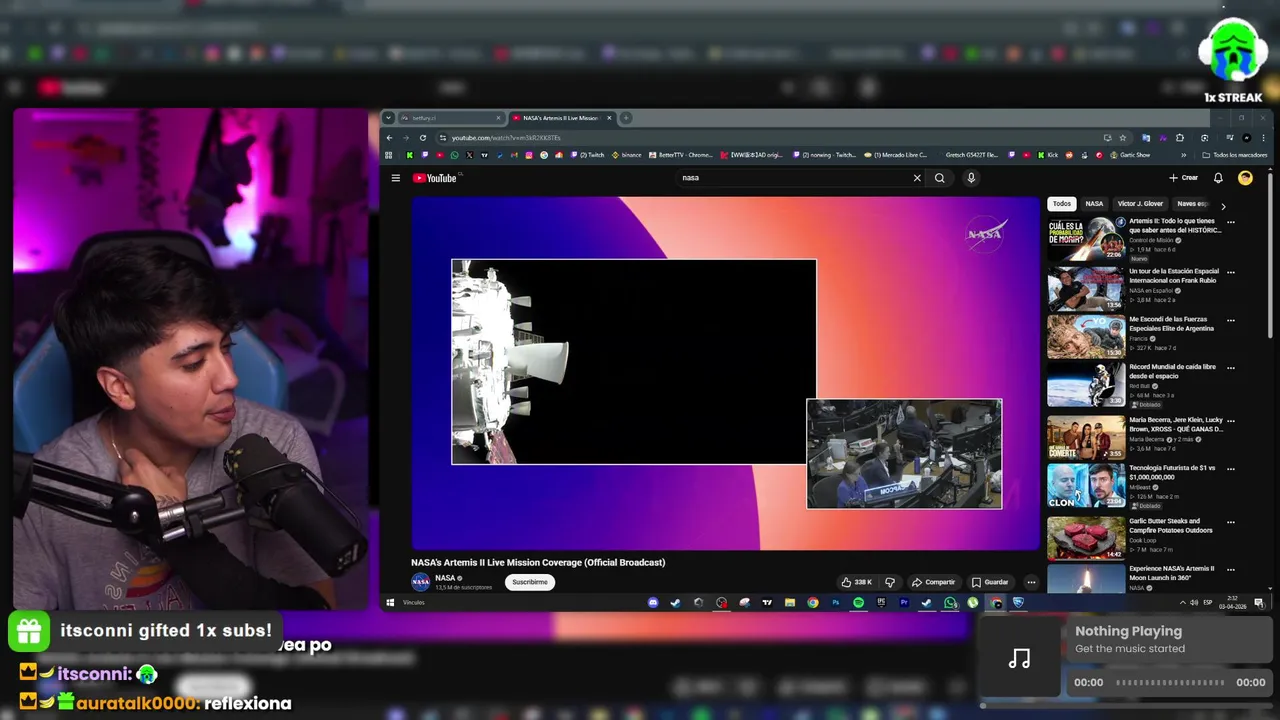The image size is (1280, 720).
Task: Open Chrome tab search dropdown
Action: (388, 118)
